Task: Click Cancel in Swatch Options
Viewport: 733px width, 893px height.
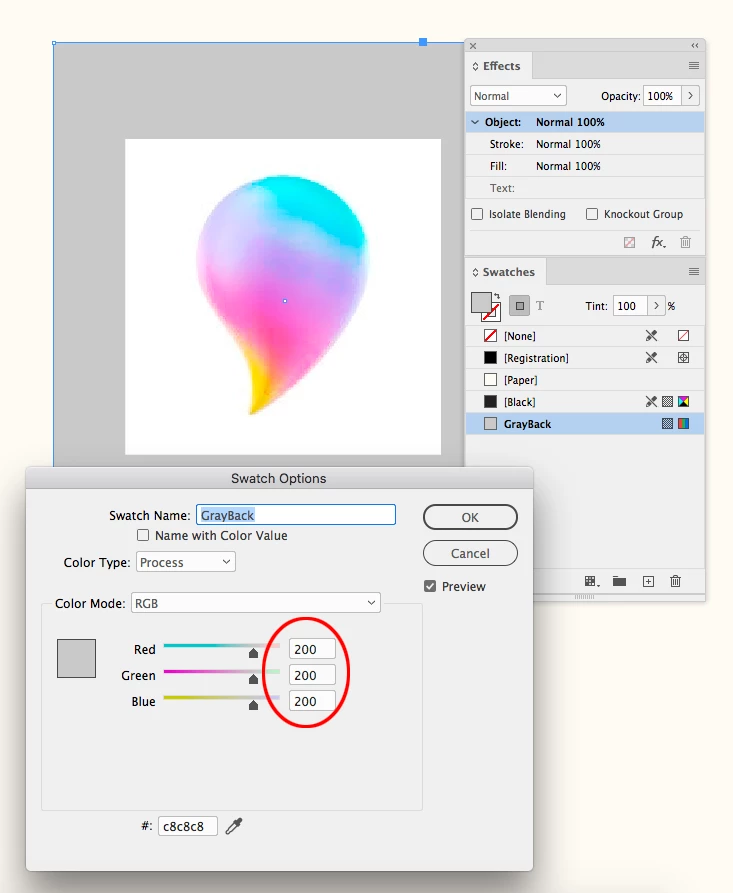Action: pyautogui.click(x=470, y=553)
